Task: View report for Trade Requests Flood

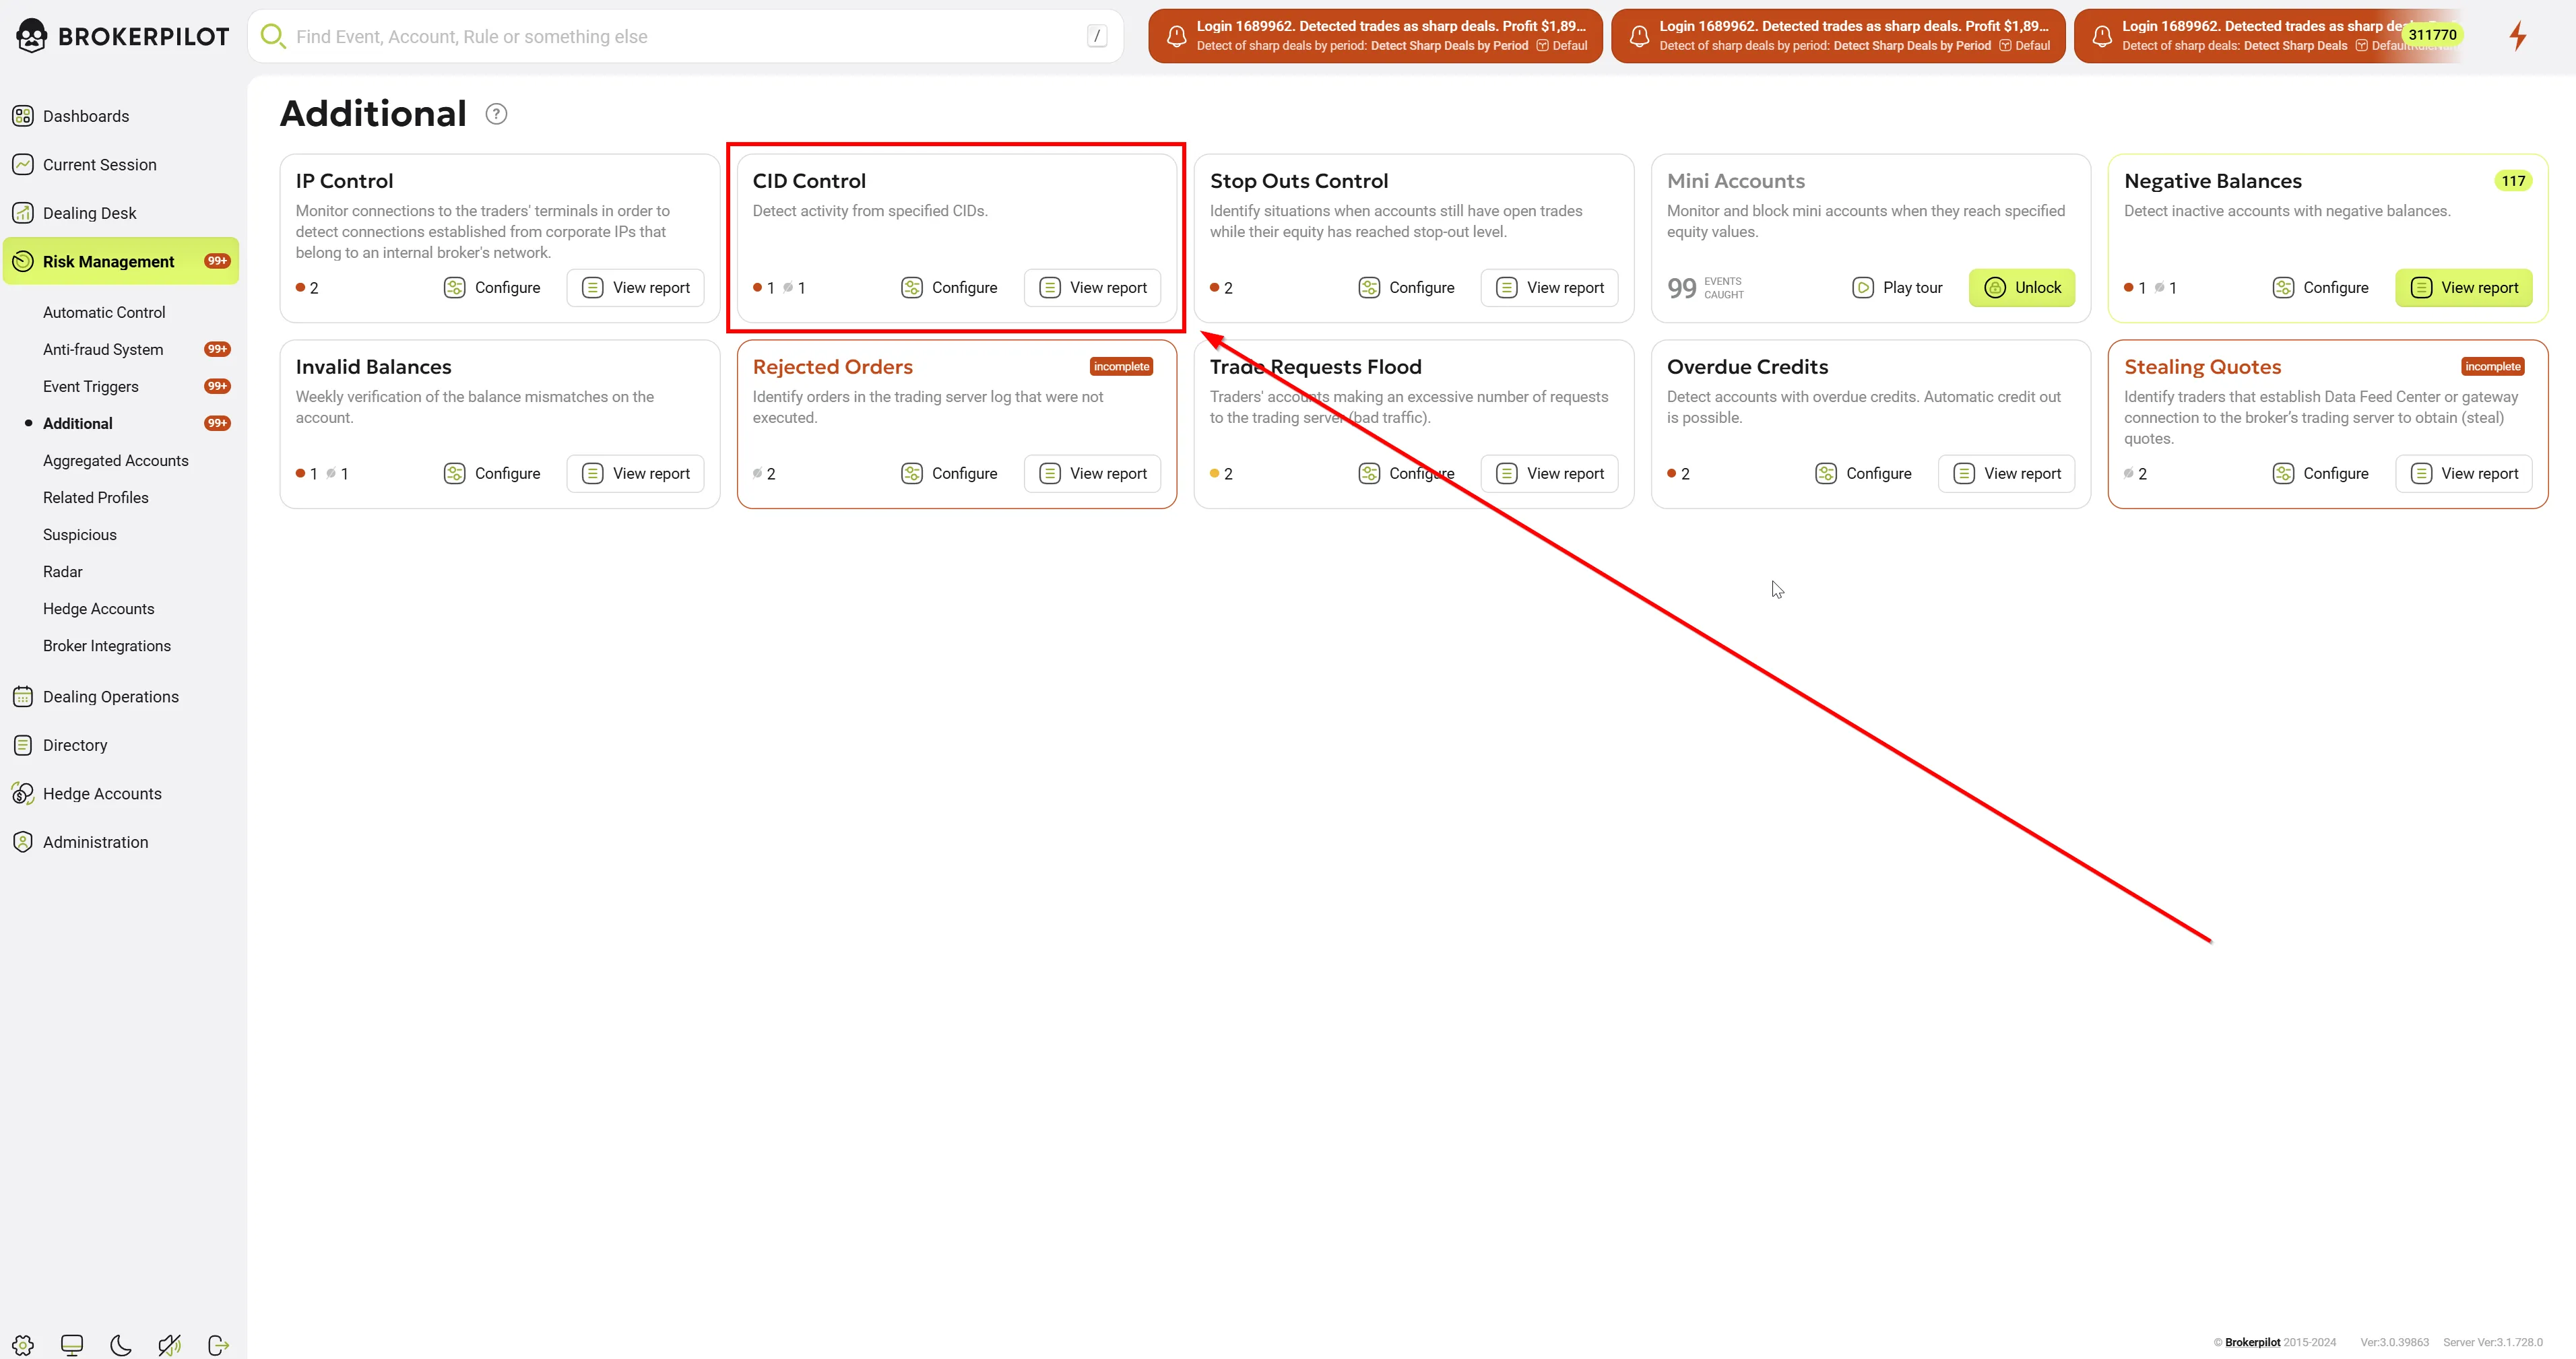Action: click(x=1550, y=474)
